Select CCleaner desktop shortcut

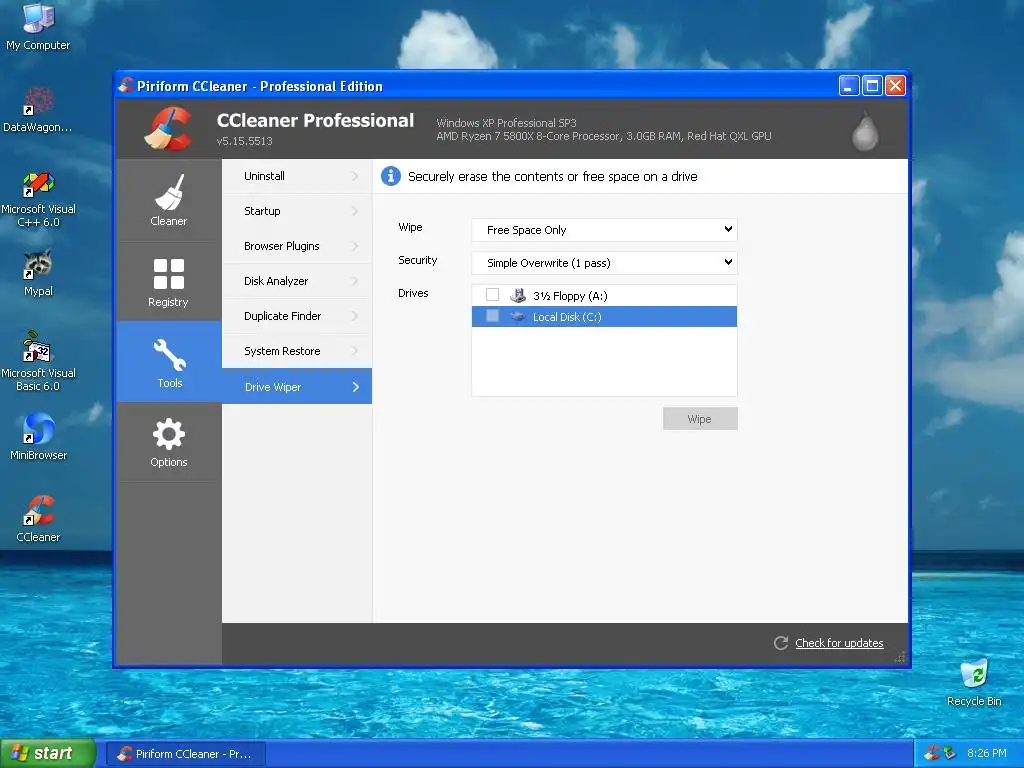coord(38,519)
